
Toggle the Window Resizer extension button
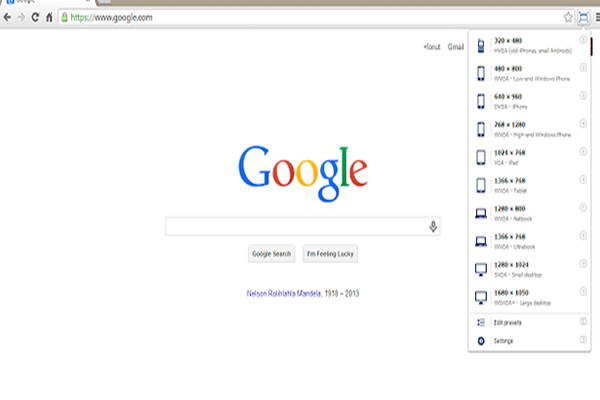click(583, 17)
